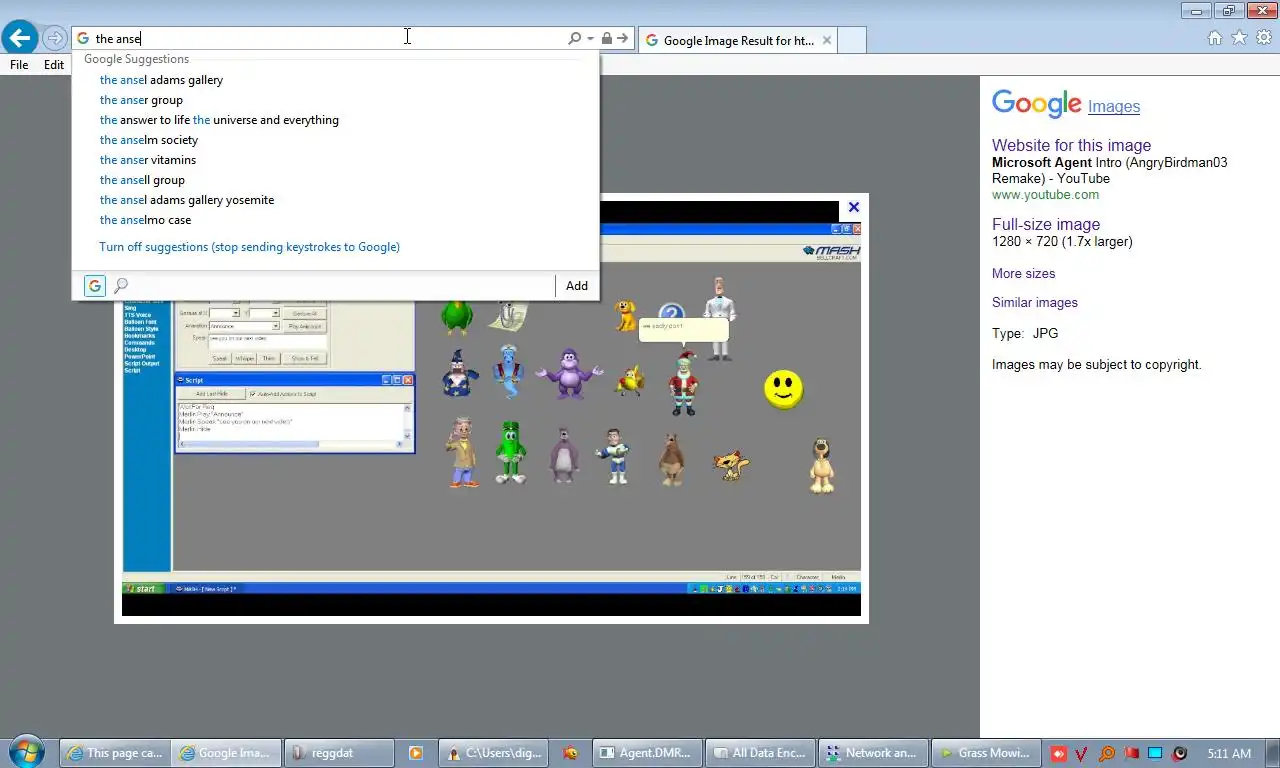Screen dimensions: 1280x768
Task: Click the "Similar images" link
Action: [x=1035, y=302]
